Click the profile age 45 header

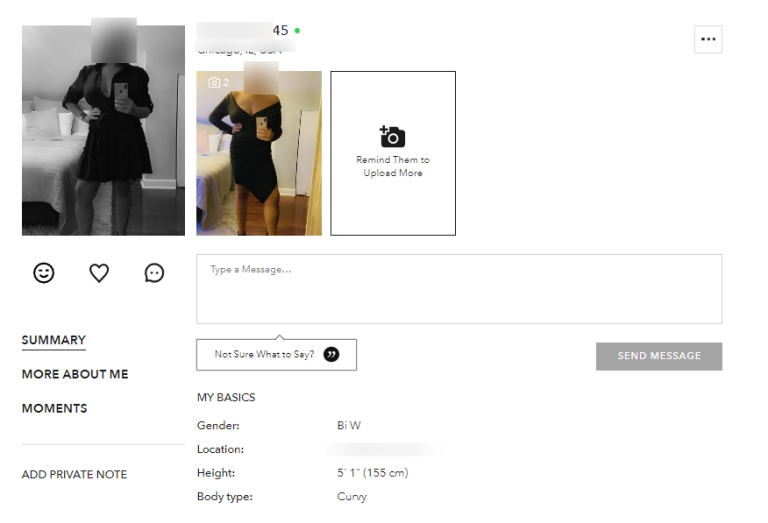(x=281, y=30)
